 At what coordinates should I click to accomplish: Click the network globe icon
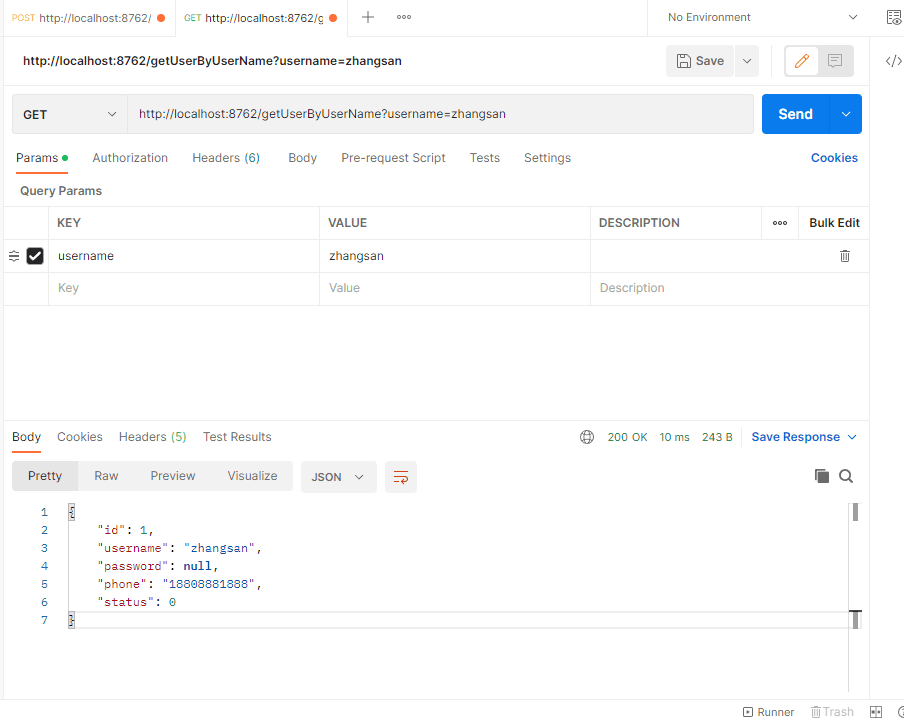pos(587,438)
